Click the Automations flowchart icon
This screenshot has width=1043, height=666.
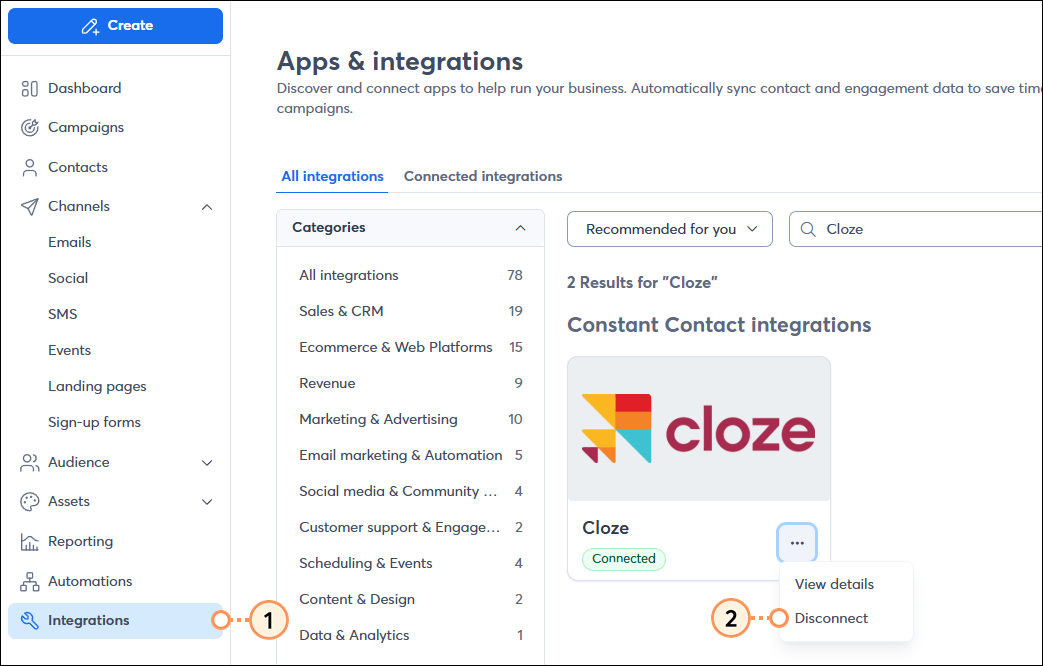[x=29, y=580]
